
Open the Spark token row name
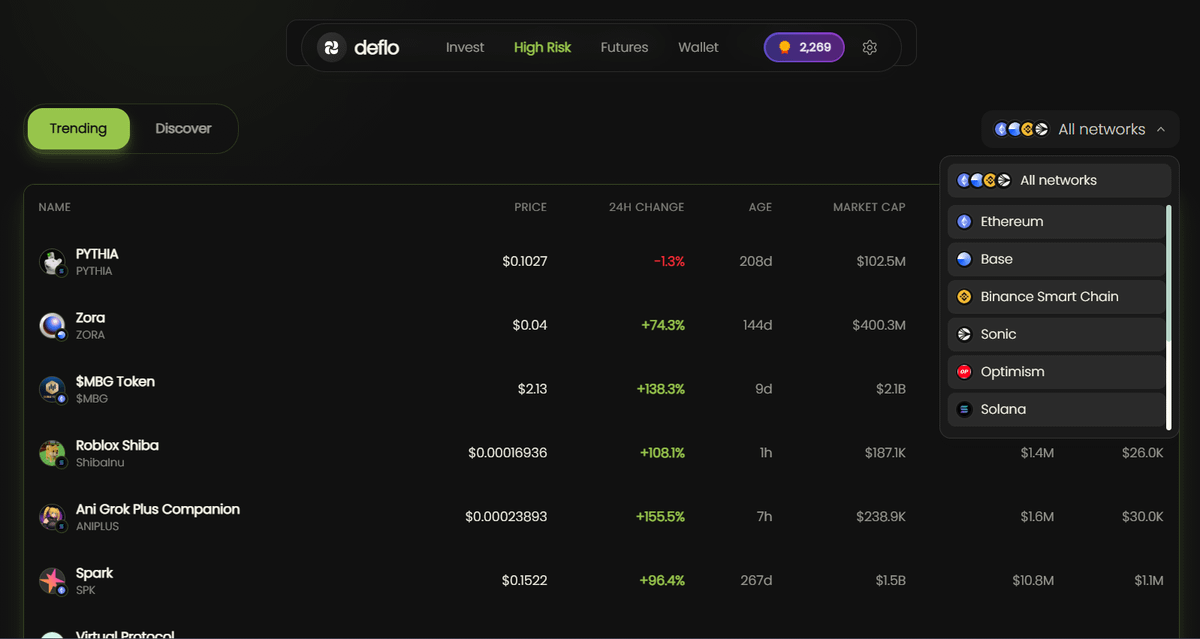pyautogui.click(x=94, y=573)
